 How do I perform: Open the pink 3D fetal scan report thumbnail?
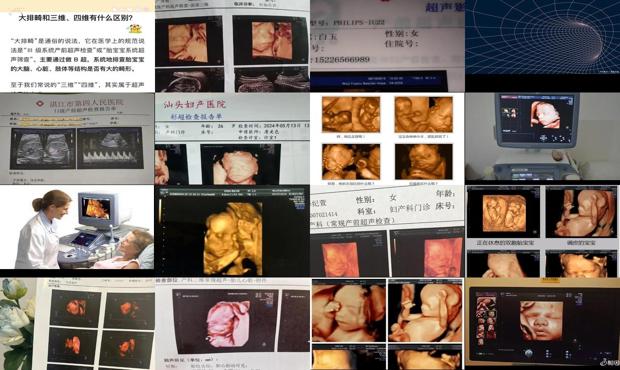(x=232, y=324)
